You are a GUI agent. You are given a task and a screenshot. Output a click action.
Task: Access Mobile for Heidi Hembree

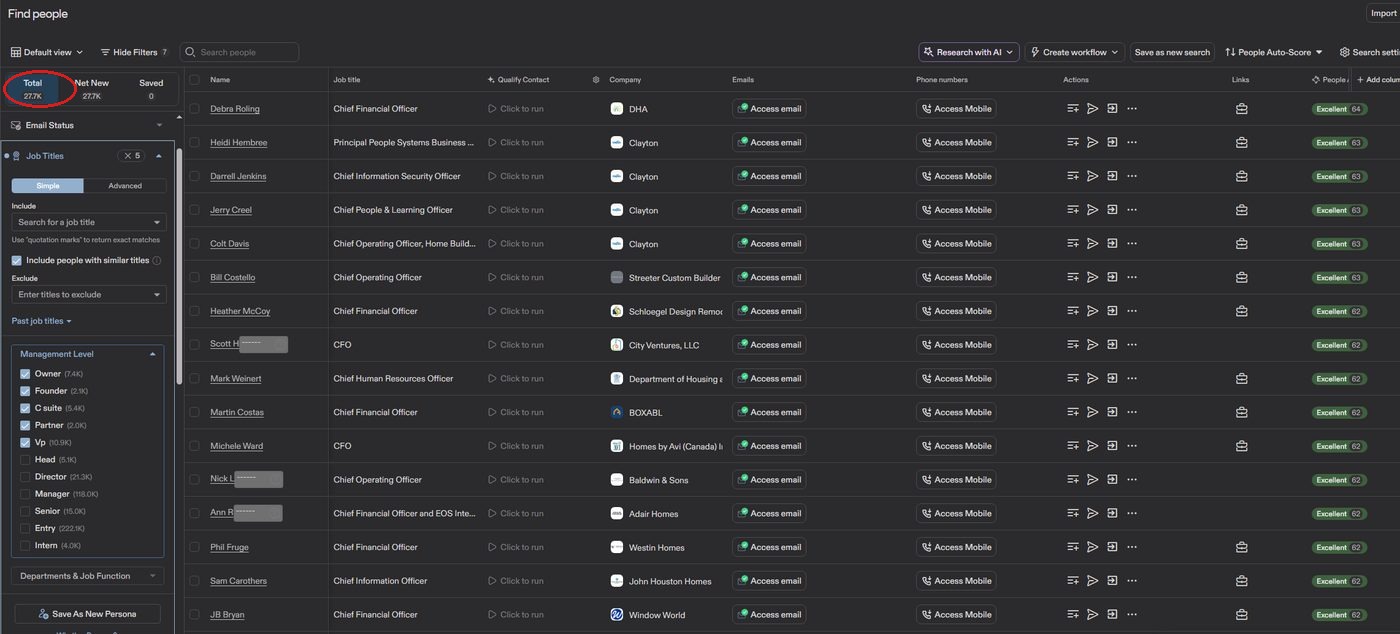[x=956, y=143]
